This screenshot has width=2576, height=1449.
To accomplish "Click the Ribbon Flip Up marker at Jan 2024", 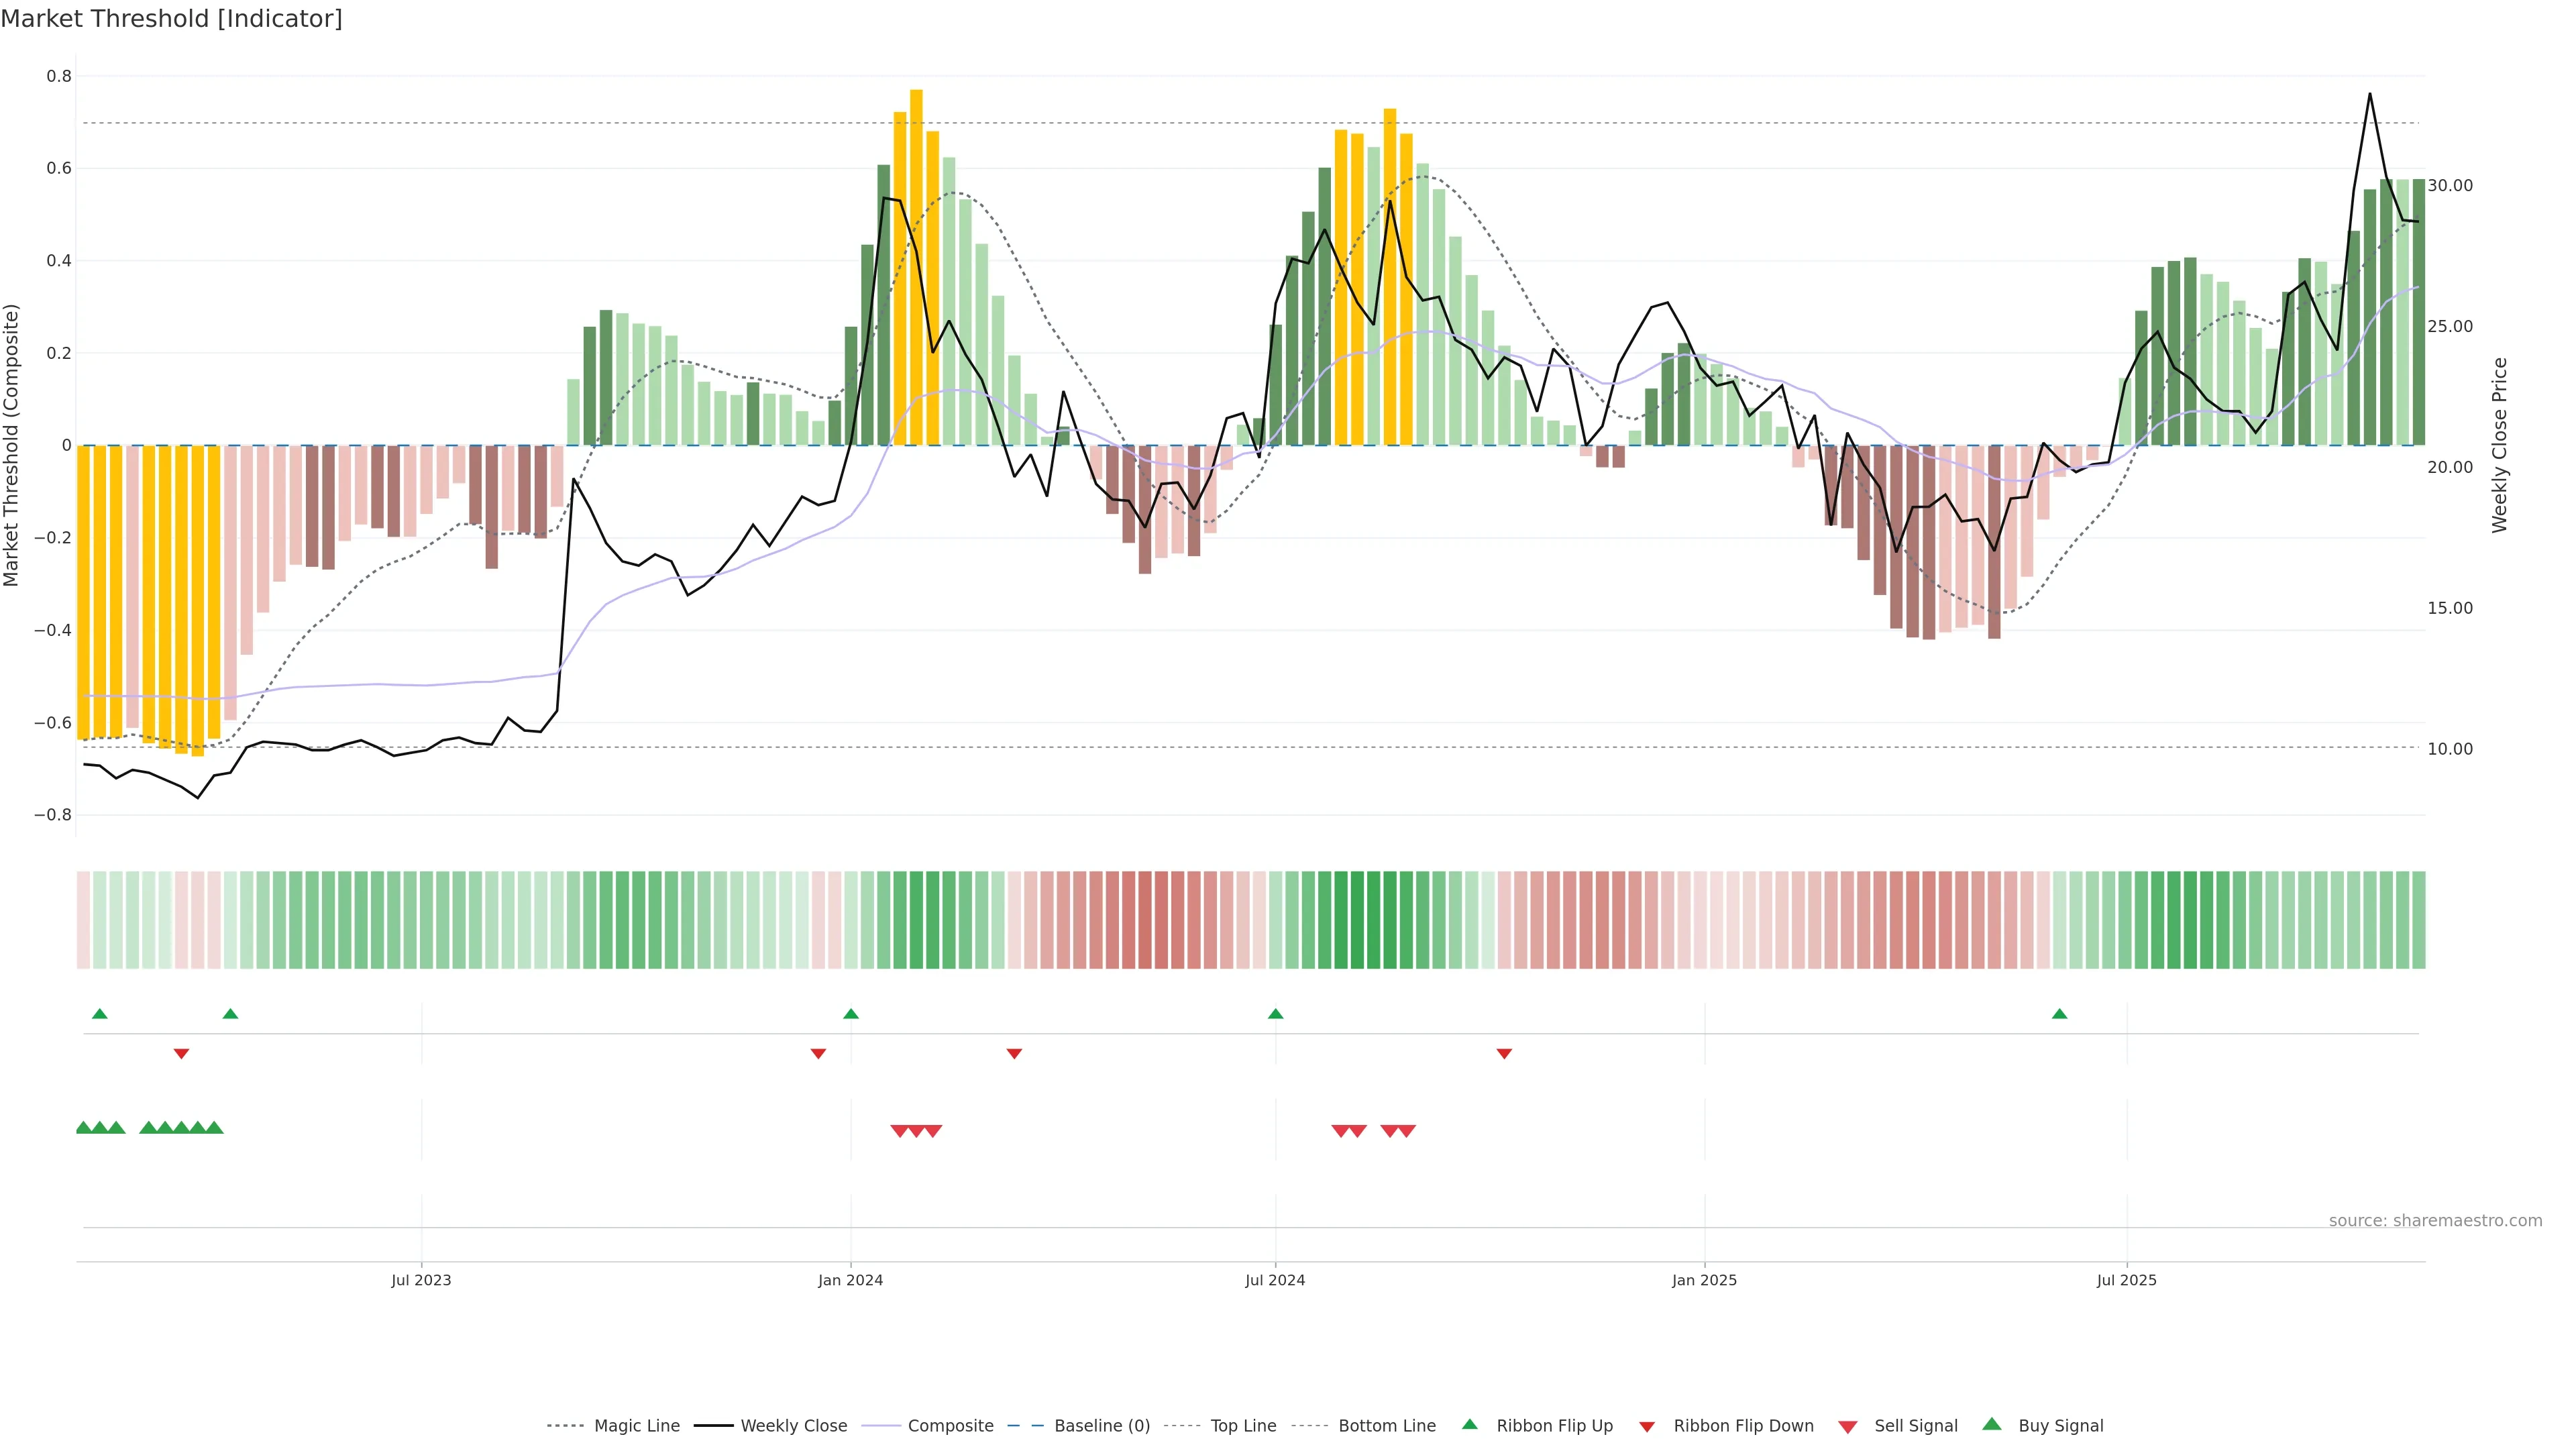I will (x=851, y=1014).
